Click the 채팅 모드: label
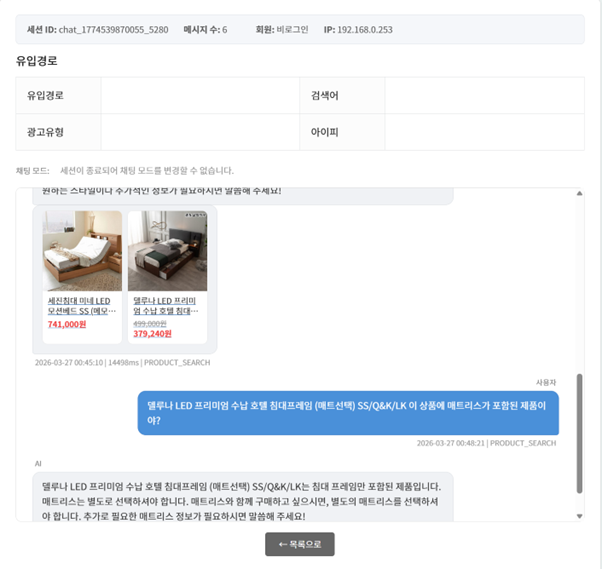 (33, 170)
